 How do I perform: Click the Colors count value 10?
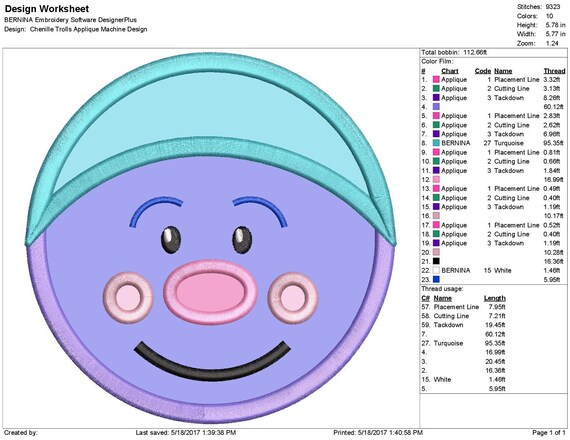(549, 16)
